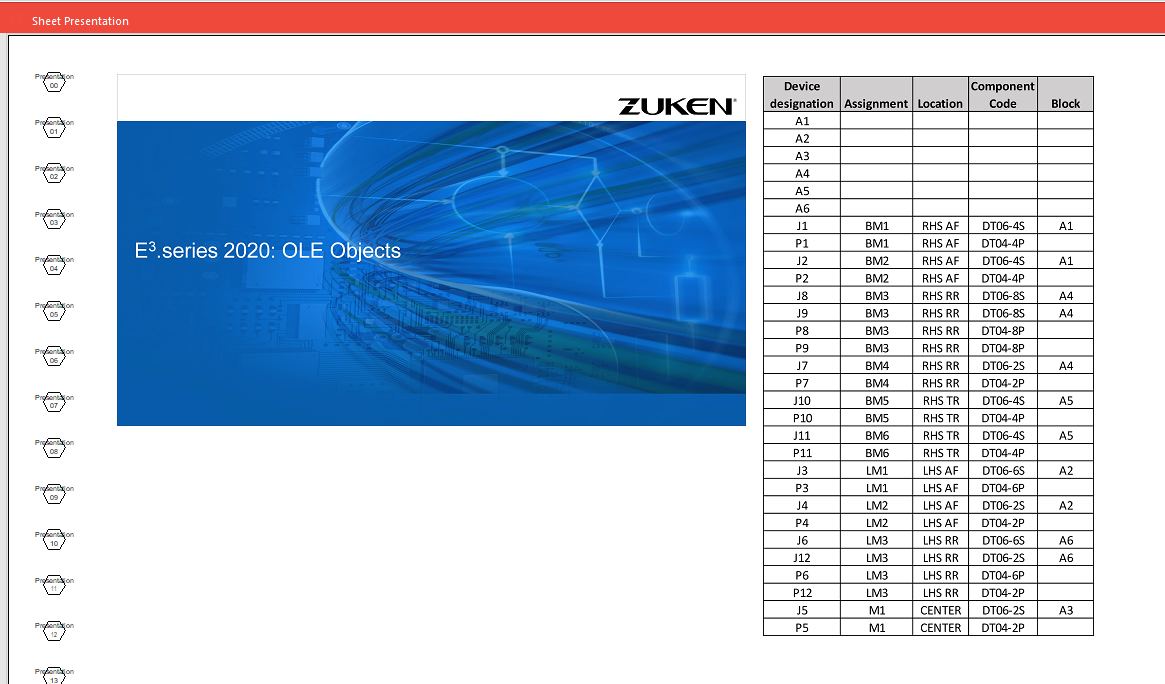1165x684 pixels.
Task: Select the J1 device designation cell
Action: tap(801, 226)
